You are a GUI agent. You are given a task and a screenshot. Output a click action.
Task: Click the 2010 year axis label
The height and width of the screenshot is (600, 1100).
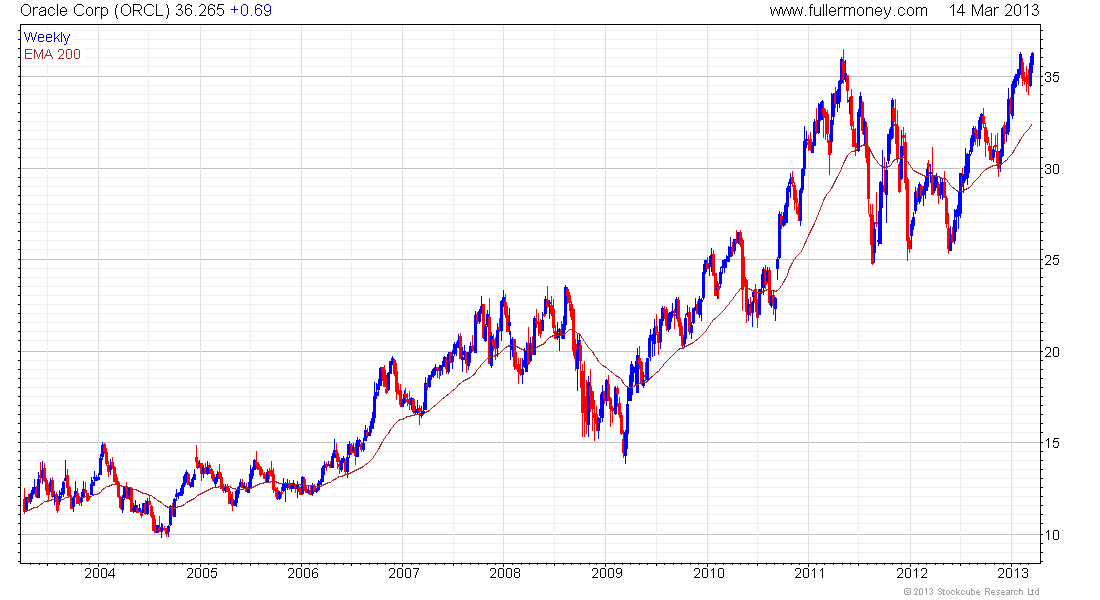tap(709, 573)
